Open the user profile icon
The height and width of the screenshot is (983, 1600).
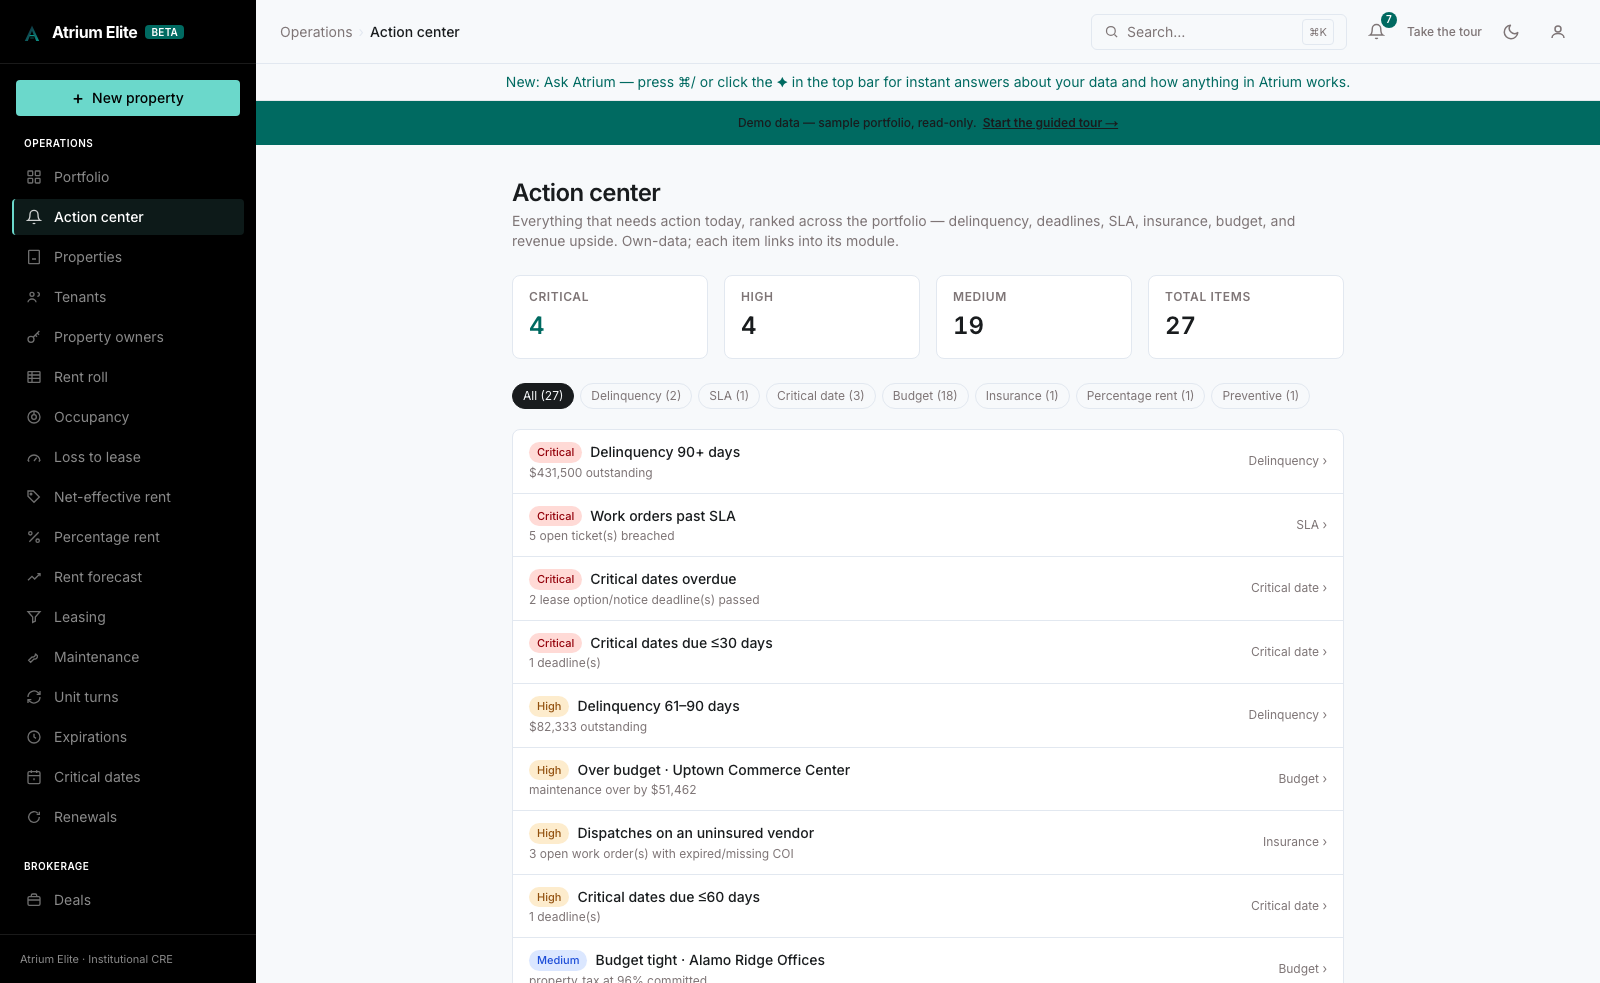1558,32
